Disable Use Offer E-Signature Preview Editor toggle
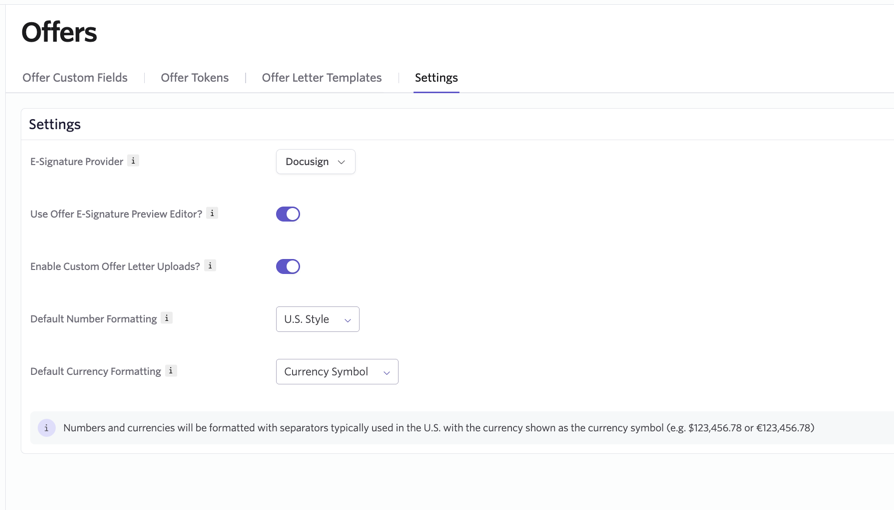894x510 pixels. point(288,214)
